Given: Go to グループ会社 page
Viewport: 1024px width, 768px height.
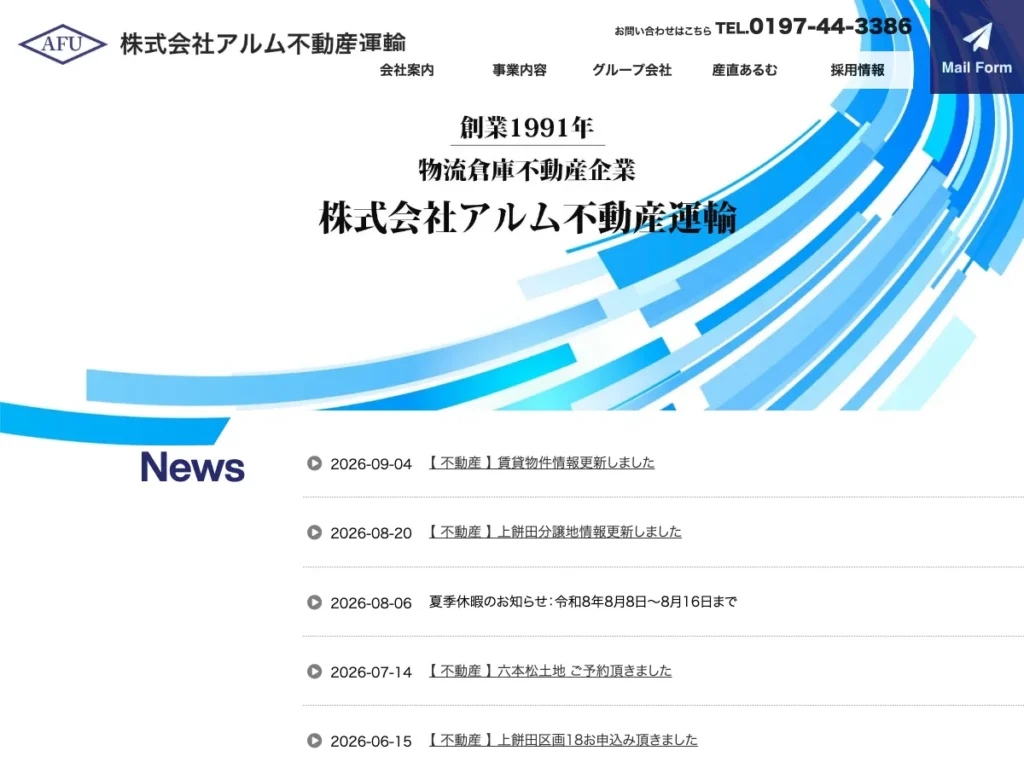Looking at the screenshot, I should tap(632, 70).
